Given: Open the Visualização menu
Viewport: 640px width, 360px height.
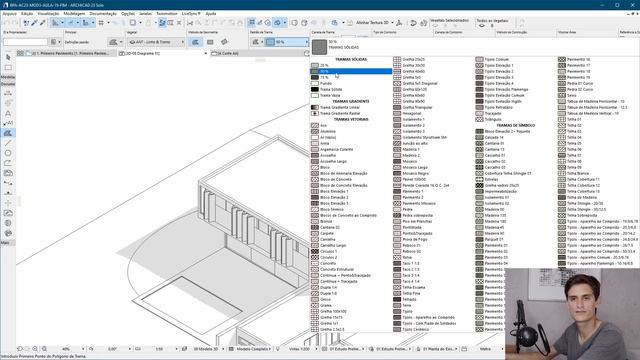Looking at the screenshot, I should coord(48,13).
